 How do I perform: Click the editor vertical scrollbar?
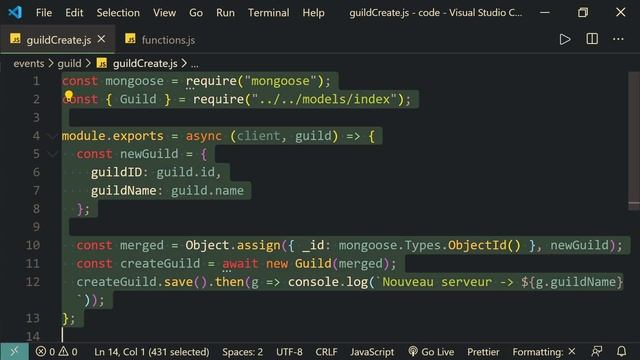point(634,141)
